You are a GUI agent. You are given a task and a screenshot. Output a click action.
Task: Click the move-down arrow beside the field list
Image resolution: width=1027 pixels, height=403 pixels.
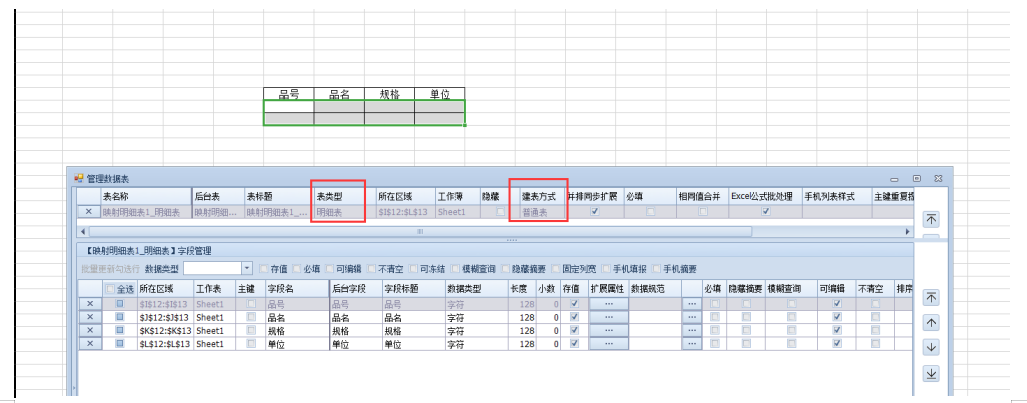[x=931, y=347]
